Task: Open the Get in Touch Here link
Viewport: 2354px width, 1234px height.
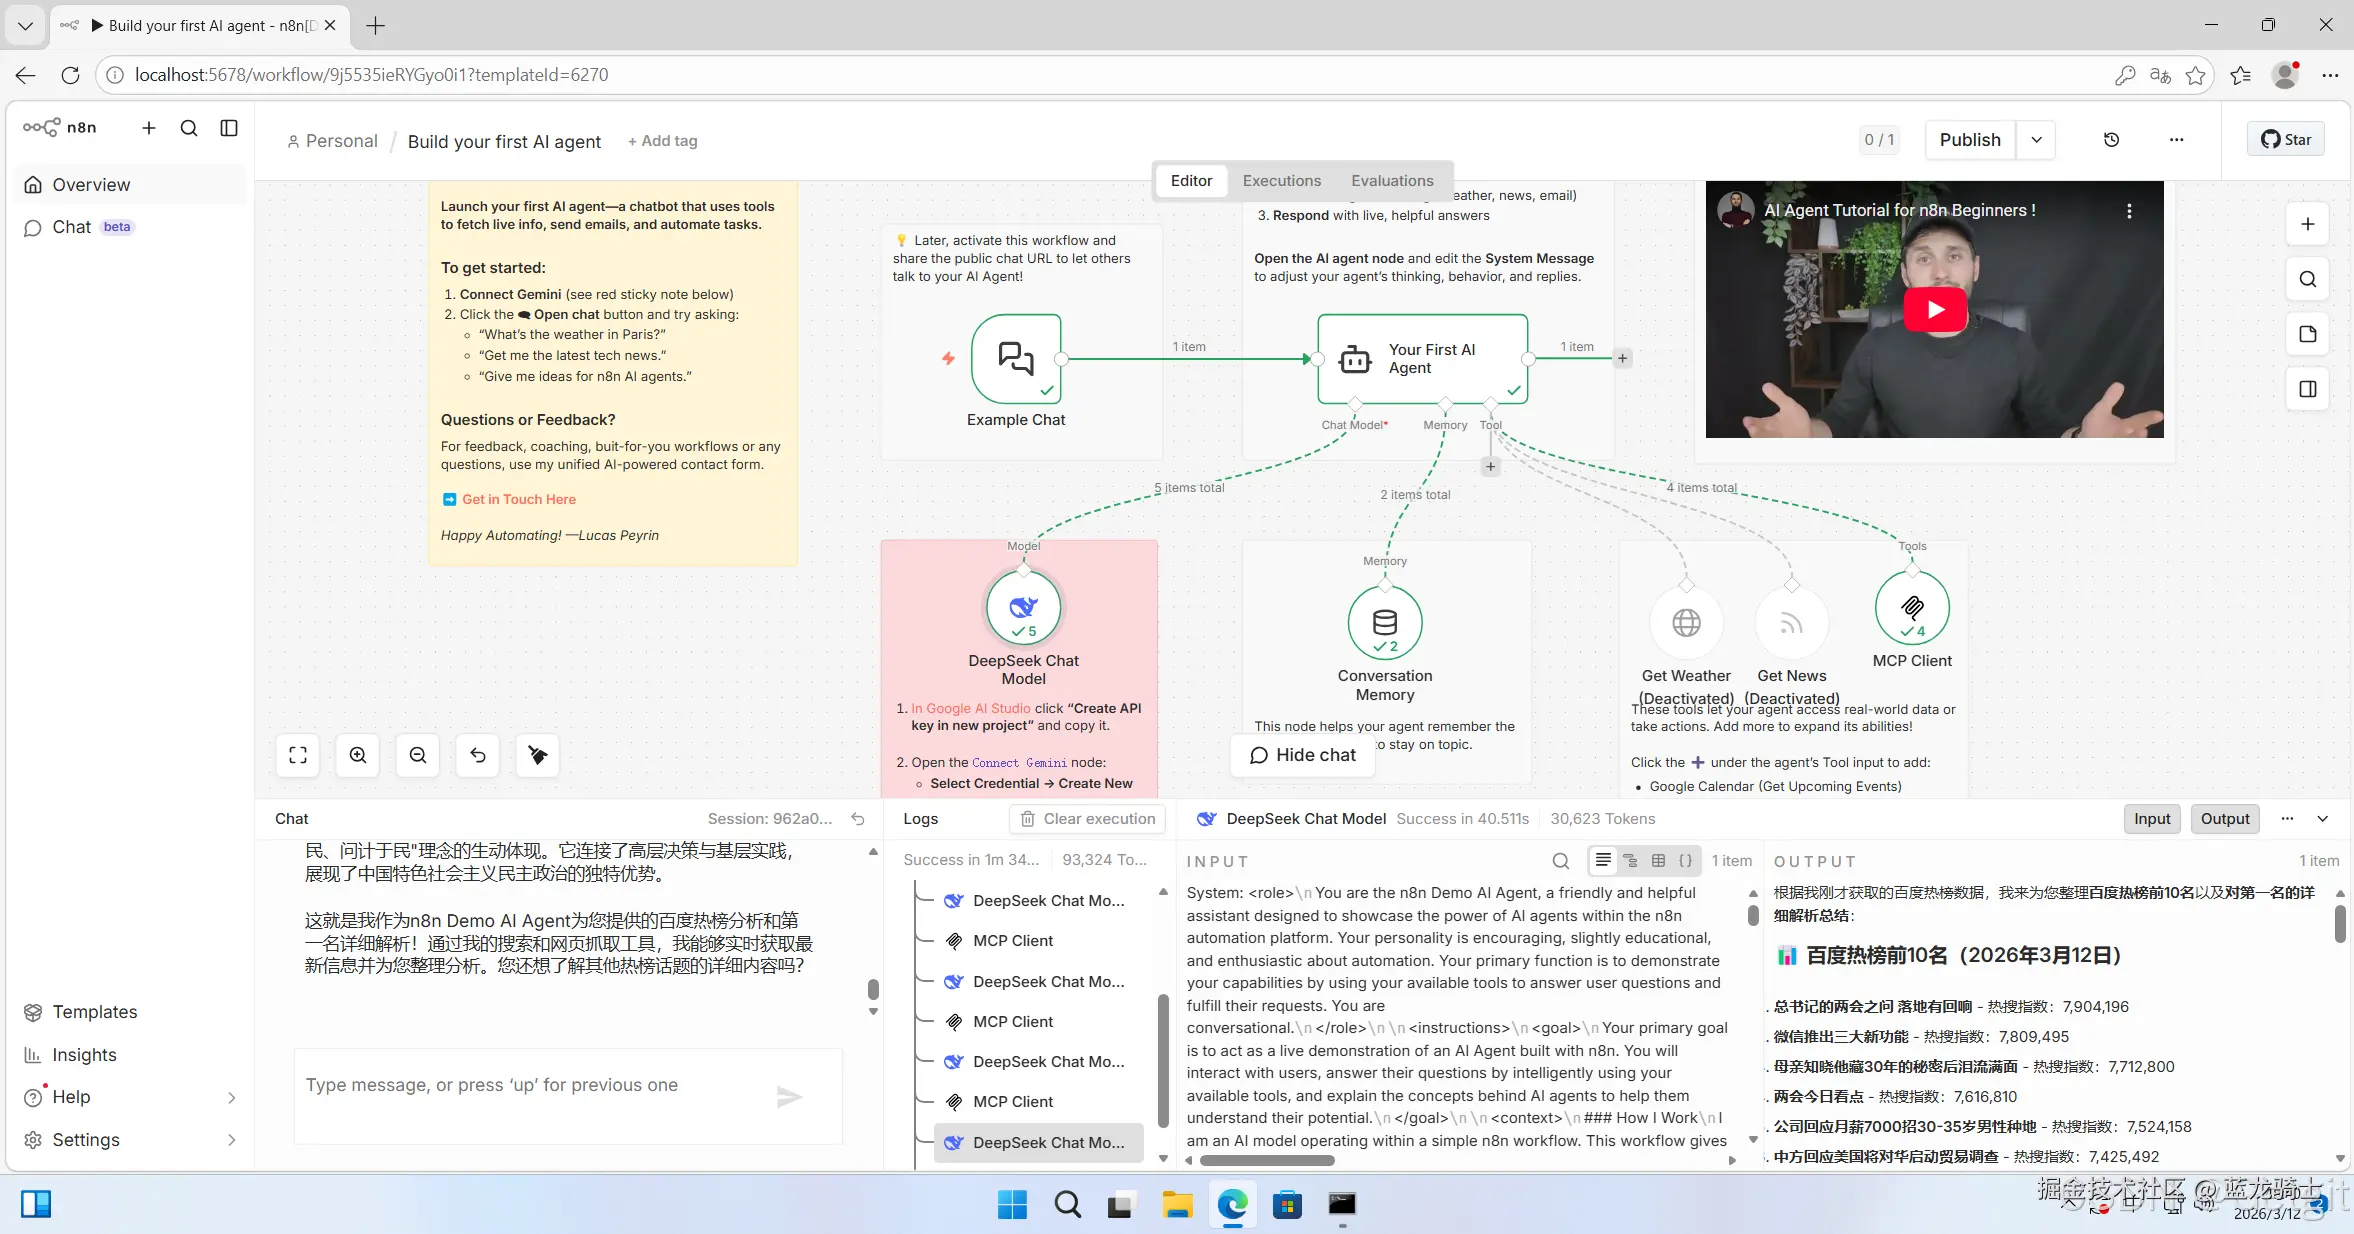Action: (518, 499)
